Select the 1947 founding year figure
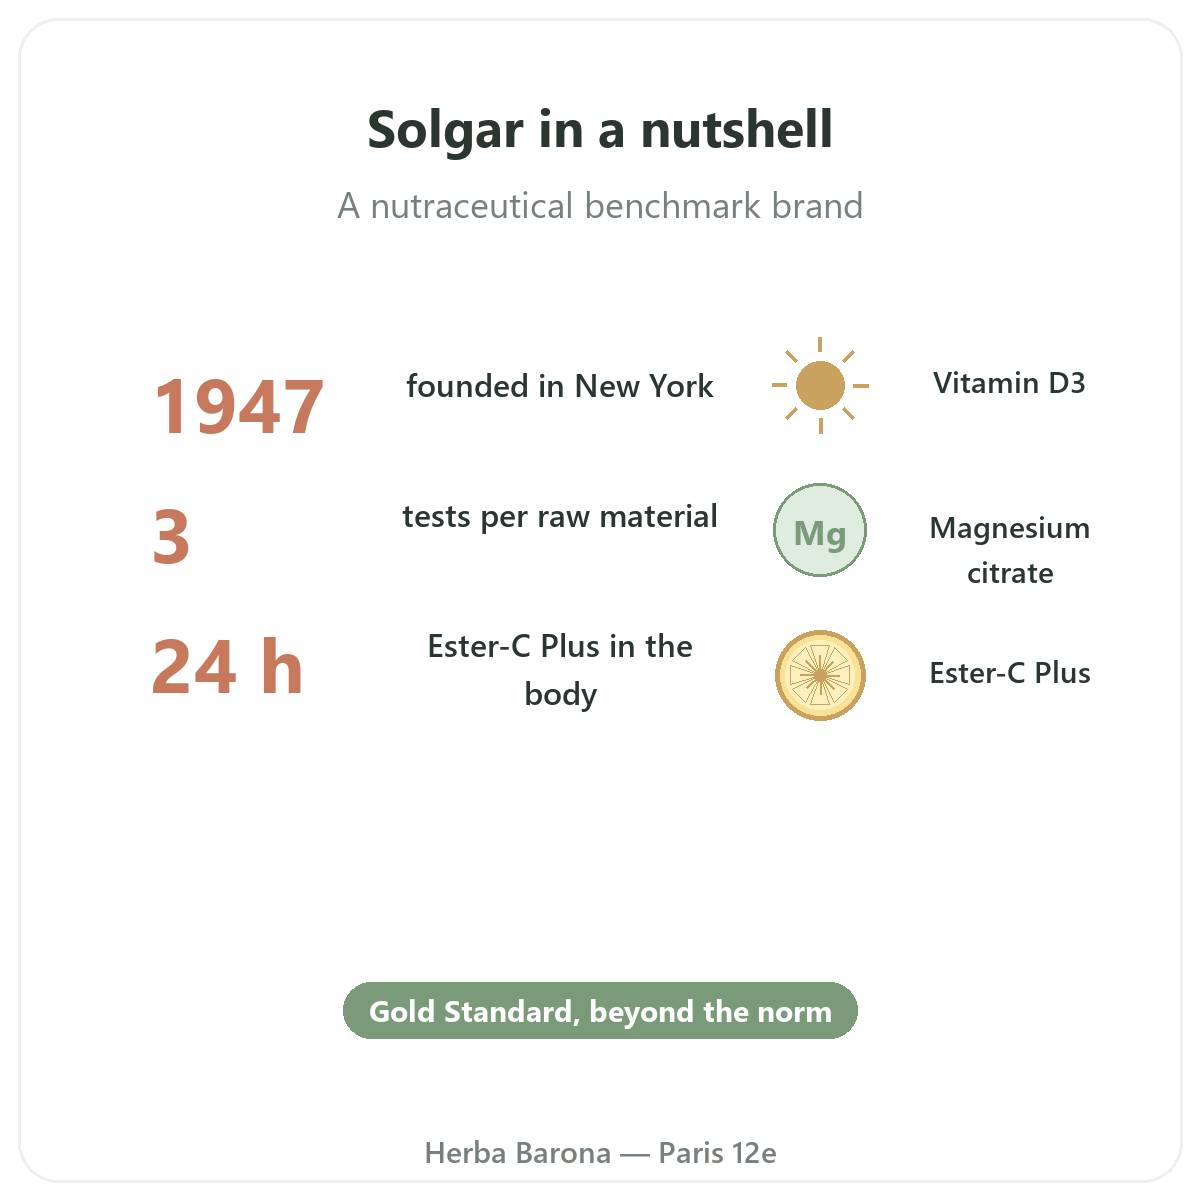This screenshot has width=1200, height=1200. 238,407
